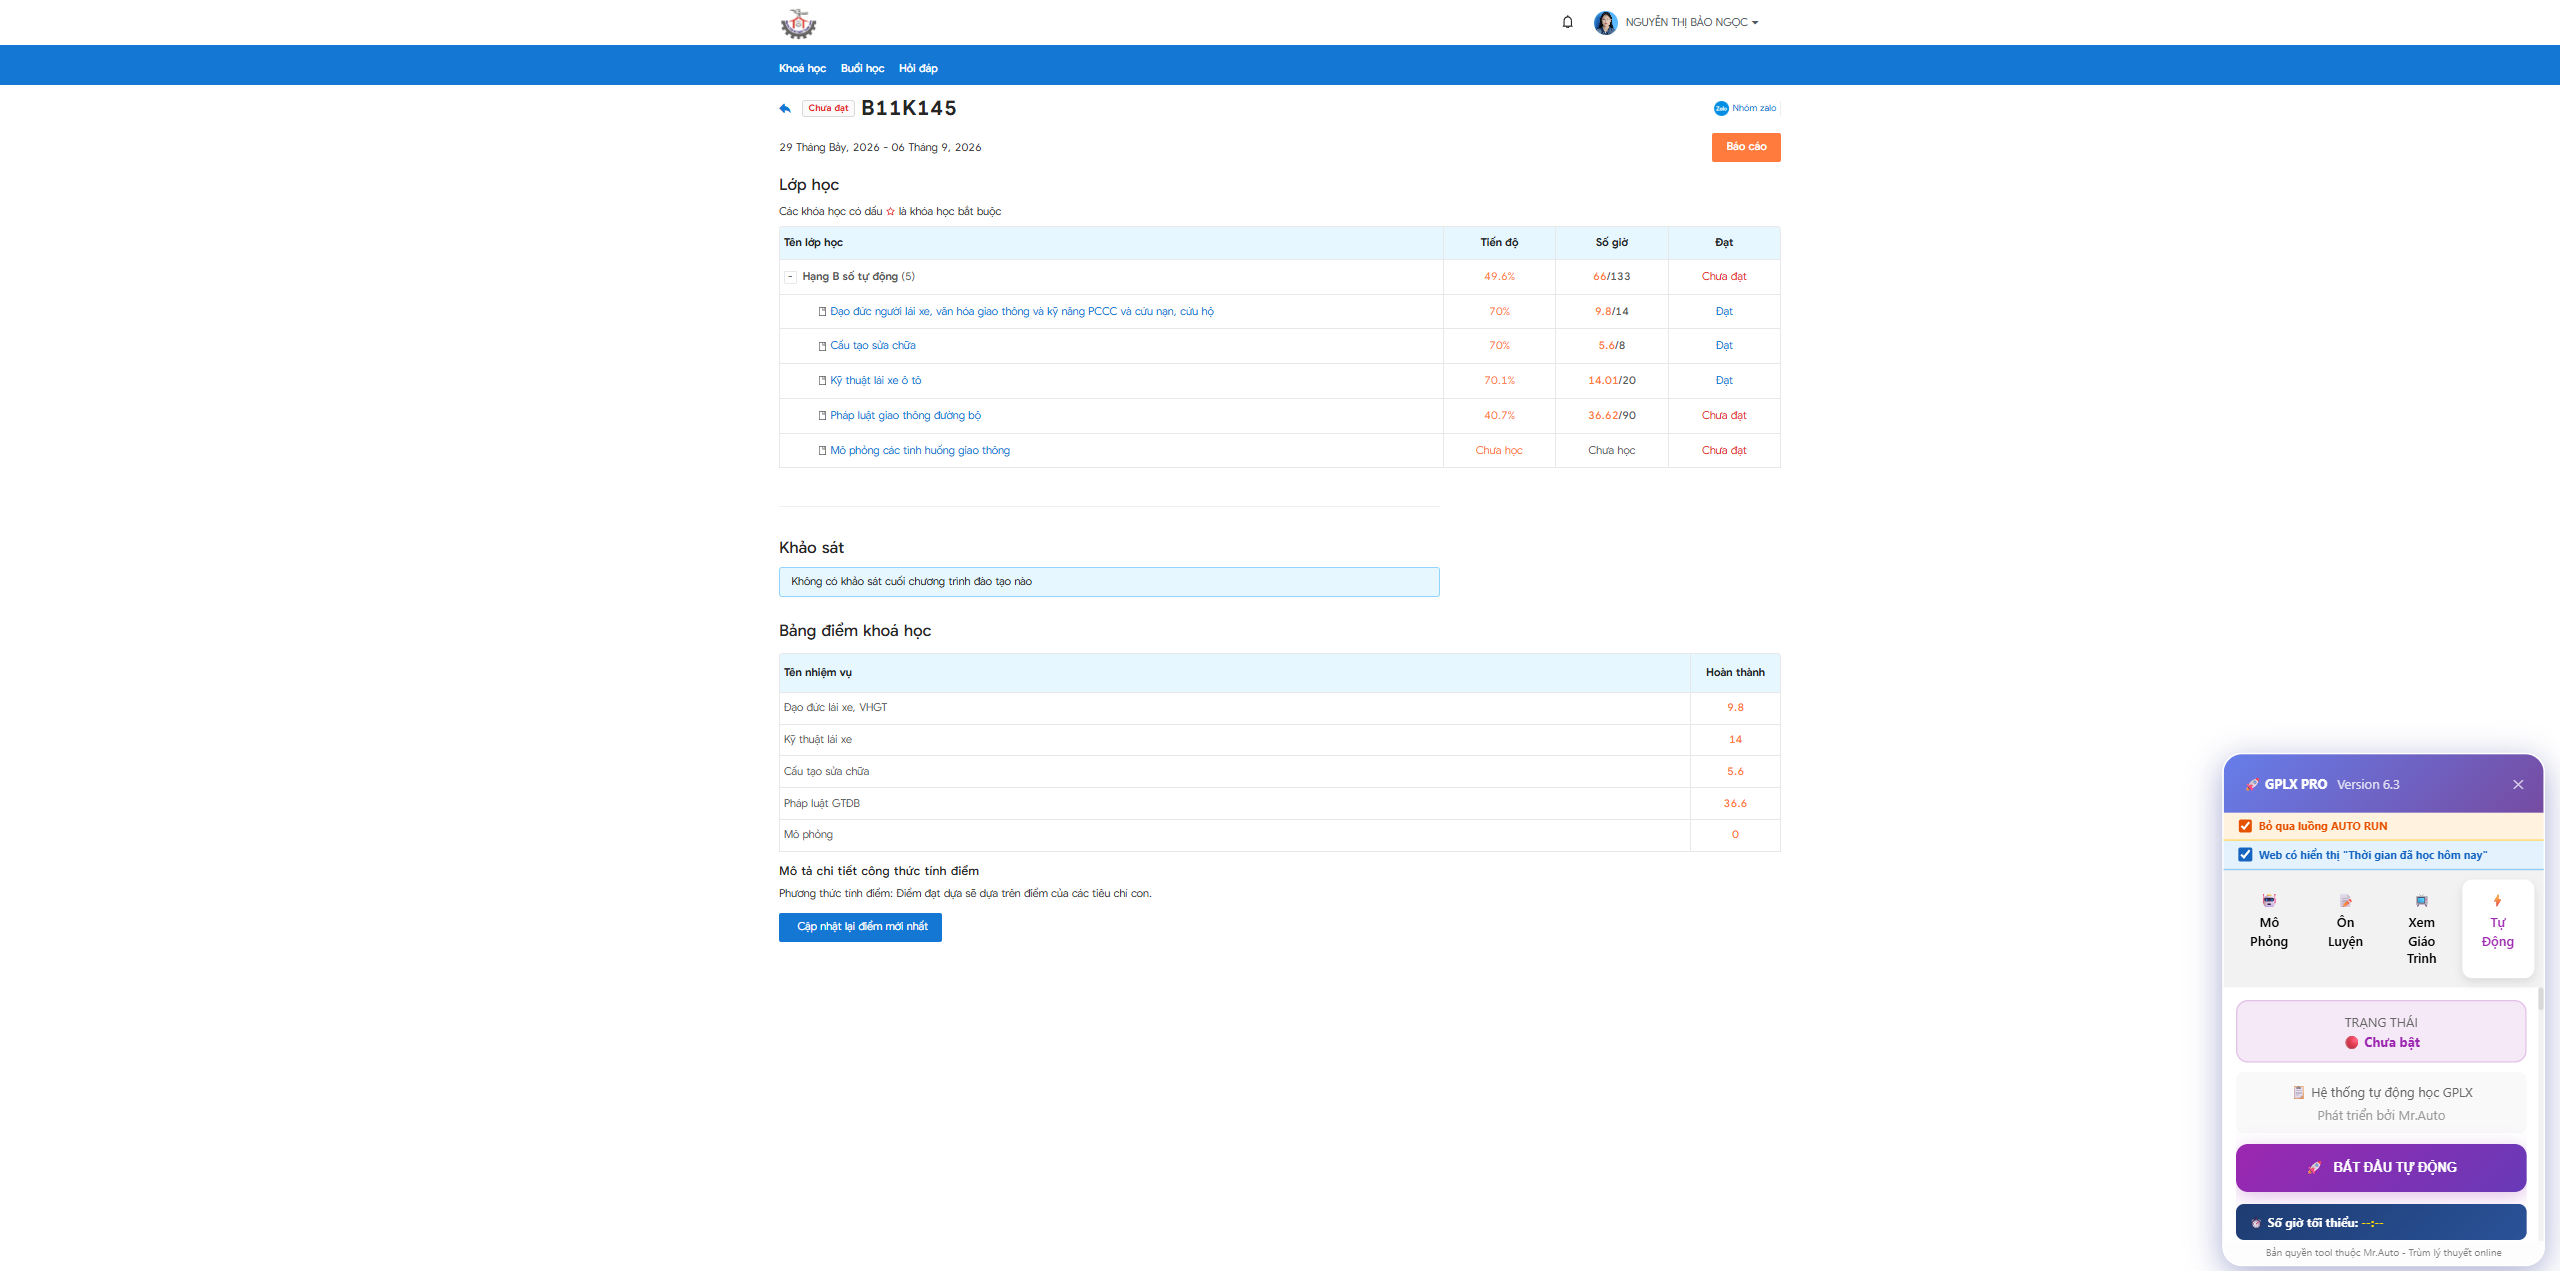The height and width of the screenshot is (1271, 2560).
Task: Click the Mô phỏng task row
Action: point(1279,835)
